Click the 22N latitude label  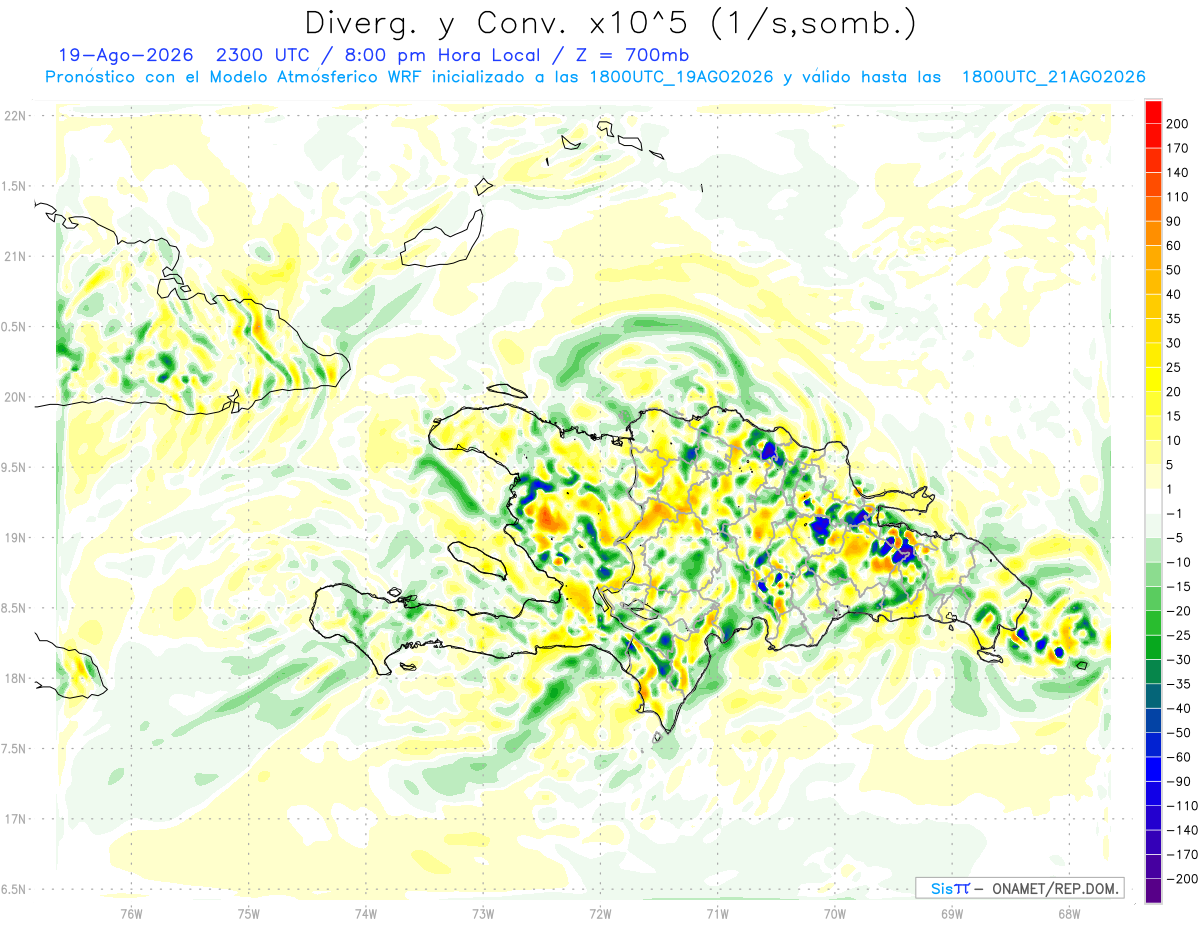tap(15, 116)
